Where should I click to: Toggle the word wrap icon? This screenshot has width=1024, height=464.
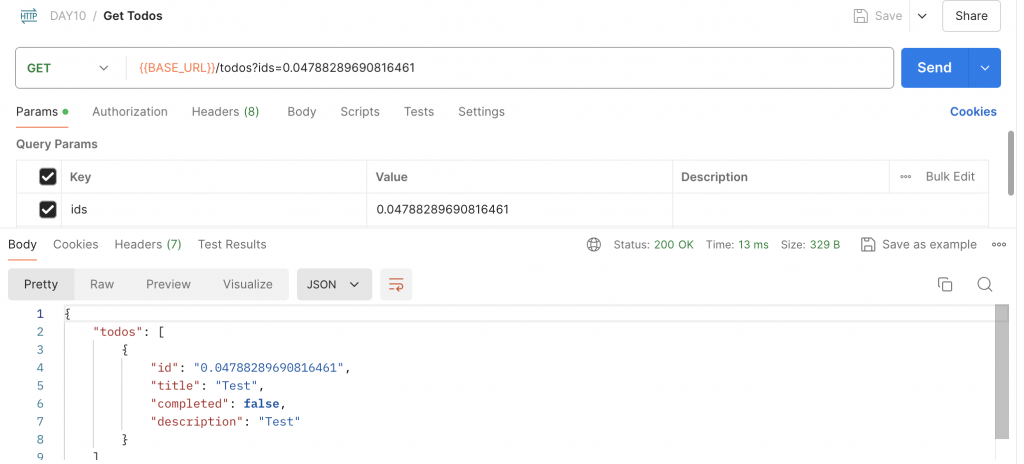coord(396,284)
